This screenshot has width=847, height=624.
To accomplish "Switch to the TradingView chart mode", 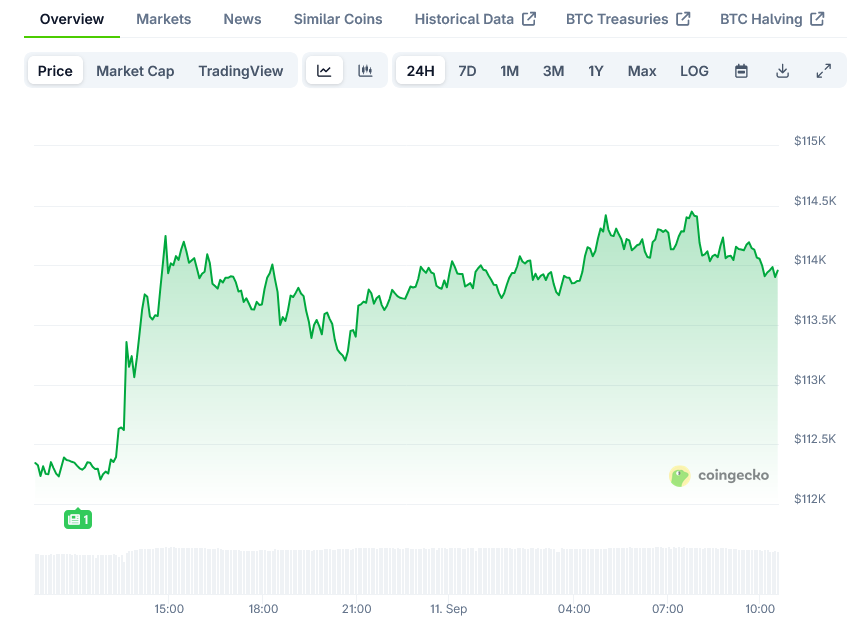I will coord(240,71).
